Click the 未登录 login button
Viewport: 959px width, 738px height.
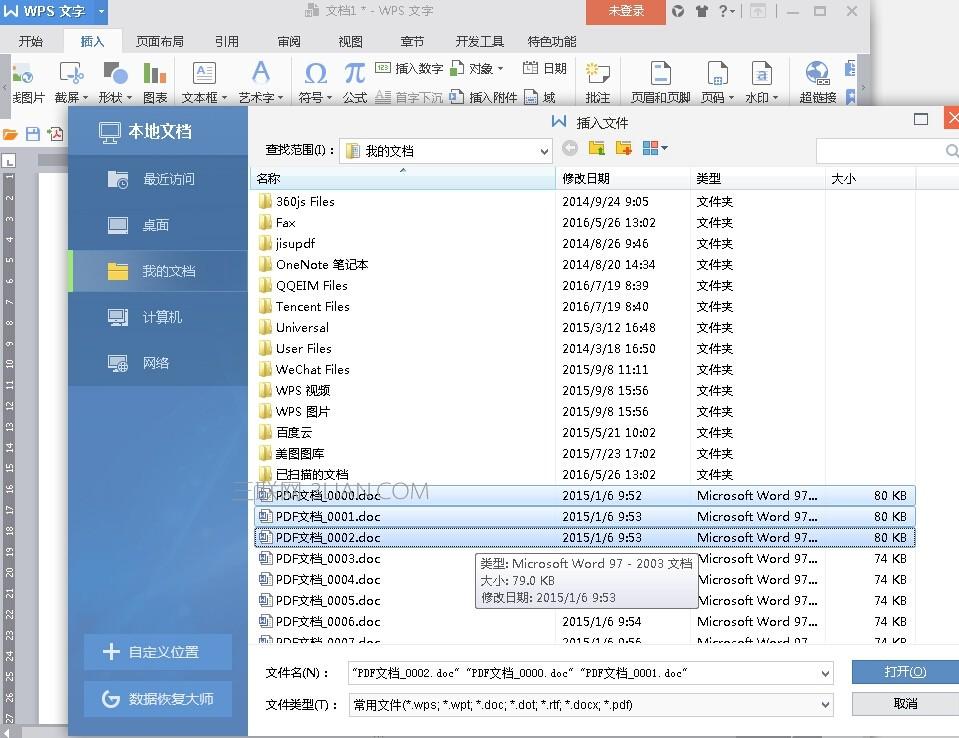tap(626, 11)
